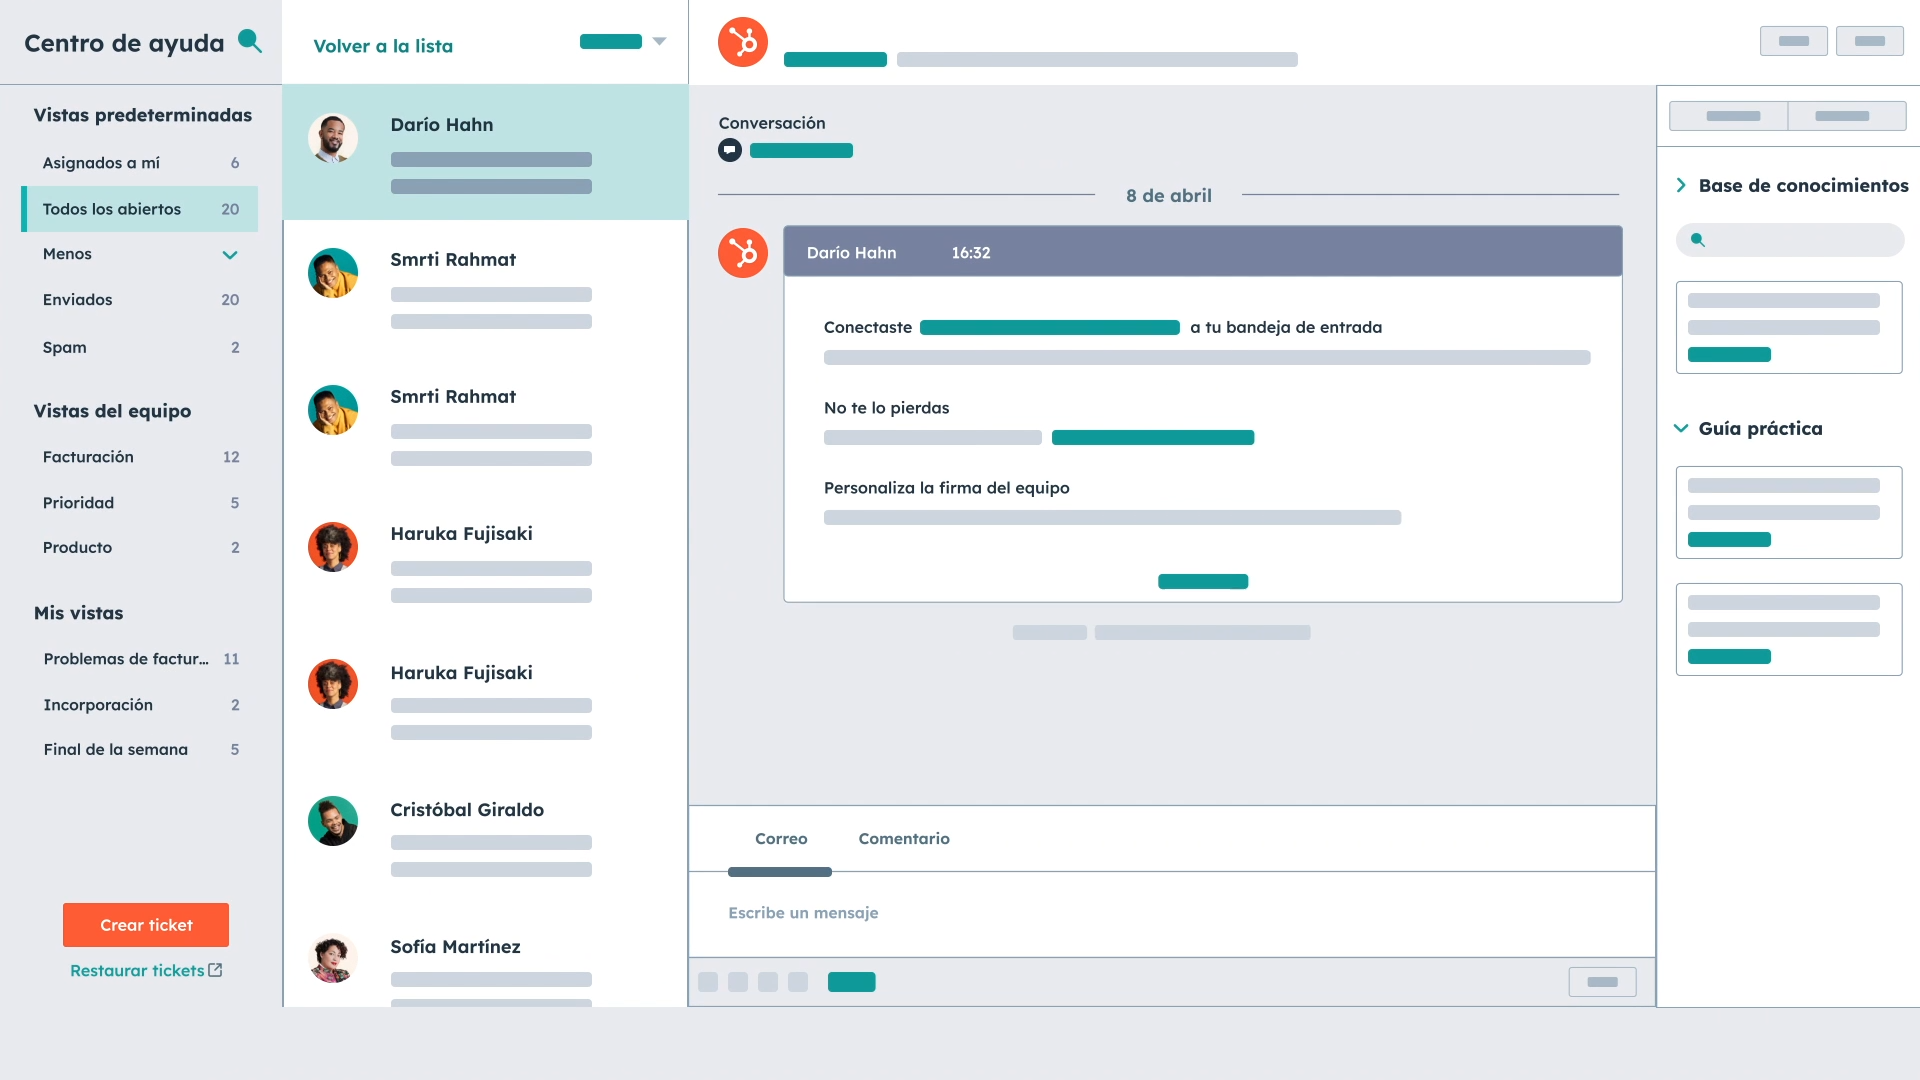This screenshot has width=1920, height=1080.
Task: Collapse the Guía práctica section
Action: coord(1681,428)
